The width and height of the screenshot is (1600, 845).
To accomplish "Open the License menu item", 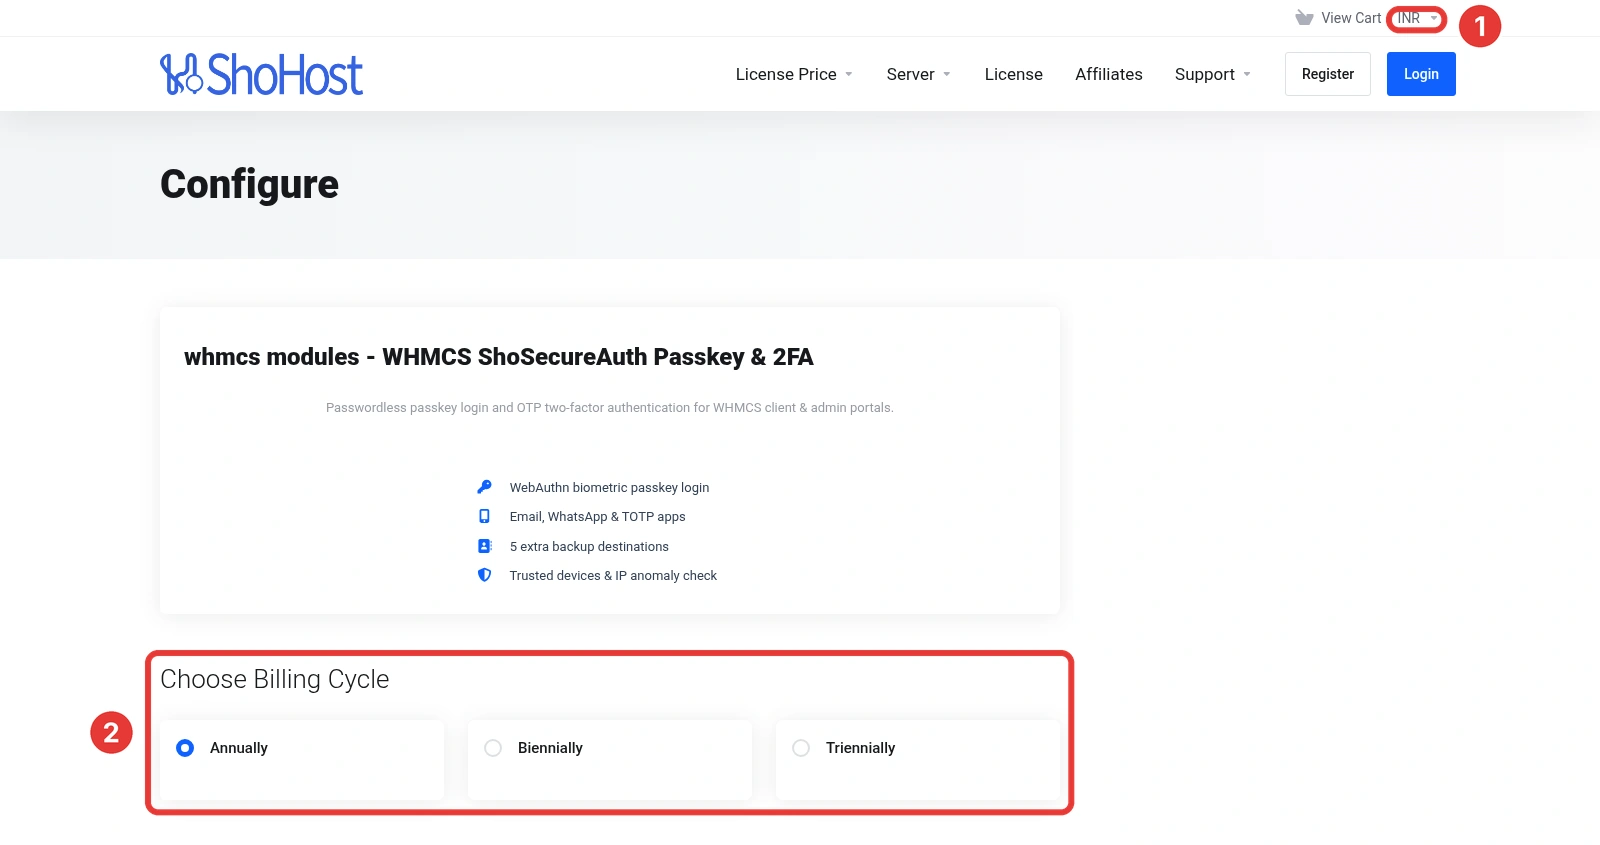I will (x=1013, y=74).
